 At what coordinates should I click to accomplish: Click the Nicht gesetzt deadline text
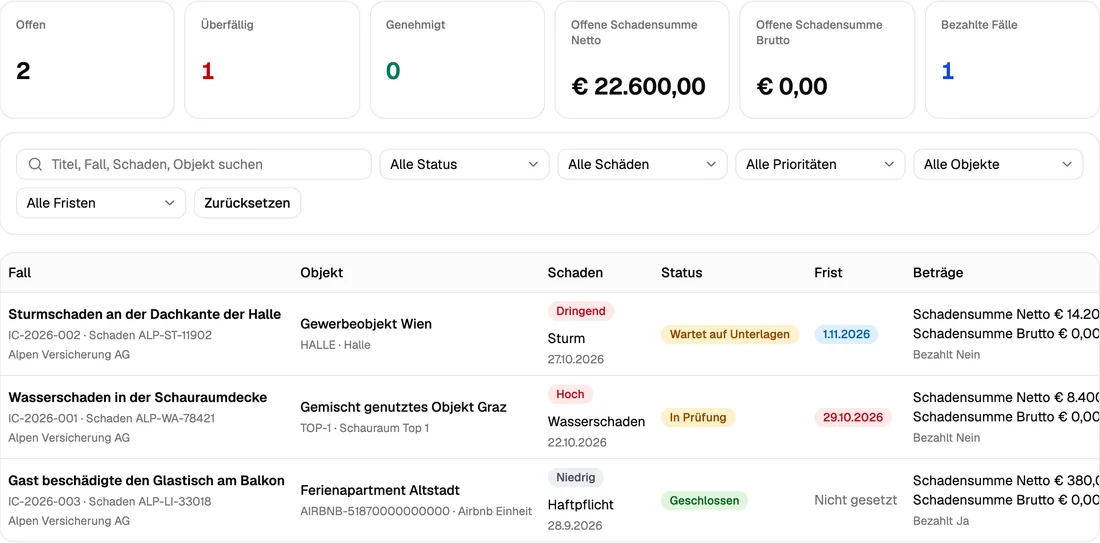(856, 500)
